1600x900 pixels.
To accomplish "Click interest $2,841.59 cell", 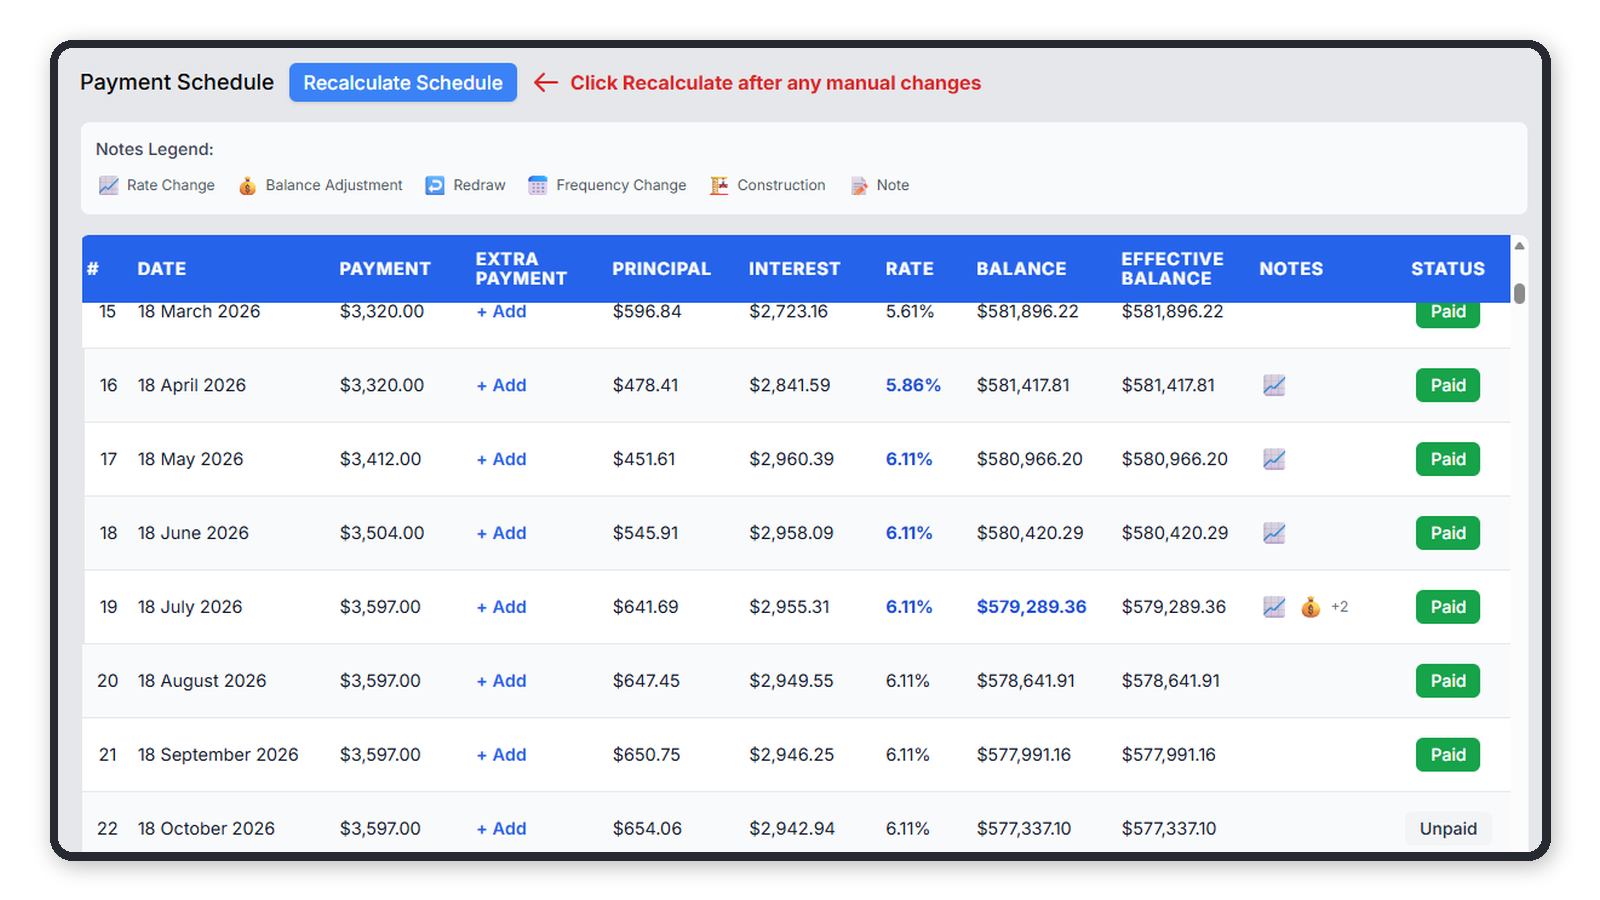I will (789, 385).
